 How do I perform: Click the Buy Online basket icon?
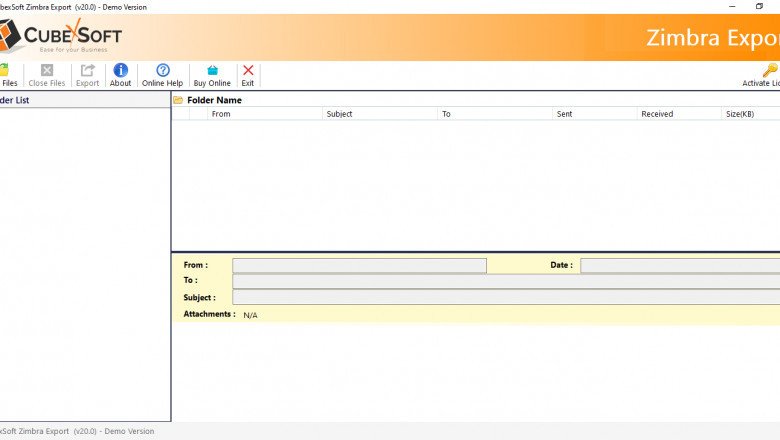pos(212,70)
